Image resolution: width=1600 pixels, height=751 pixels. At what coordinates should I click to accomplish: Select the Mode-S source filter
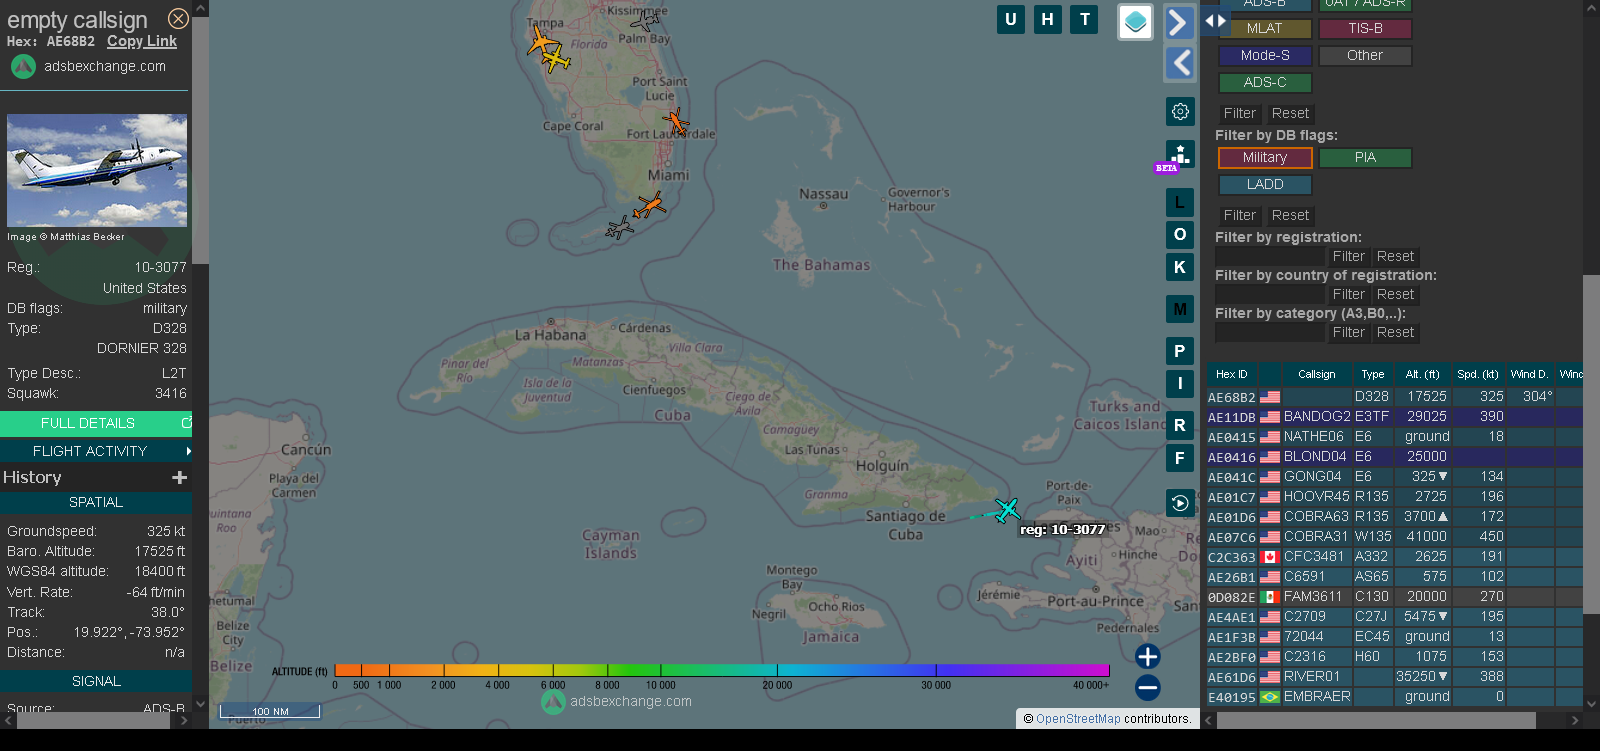click(x=1265, y=56)
